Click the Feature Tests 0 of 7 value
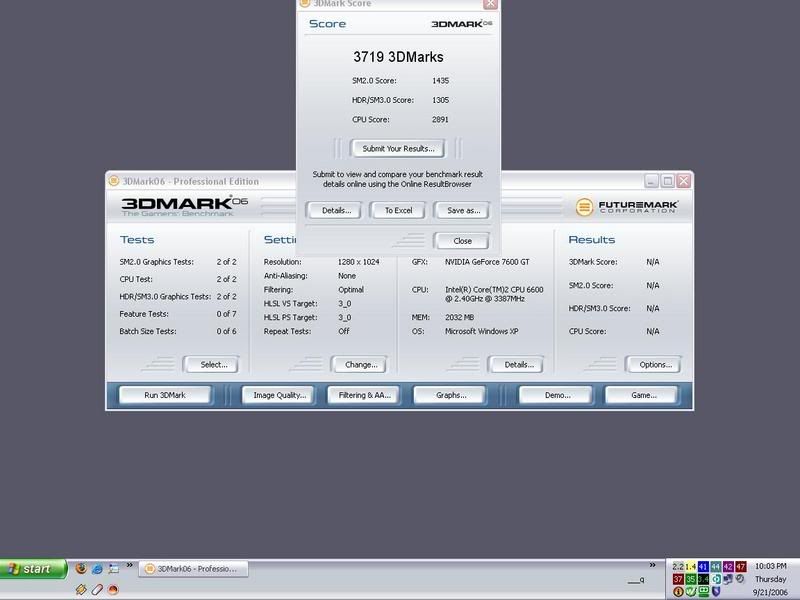The height and width of the screenshot is (600, 800). click(x=227, y=314)
